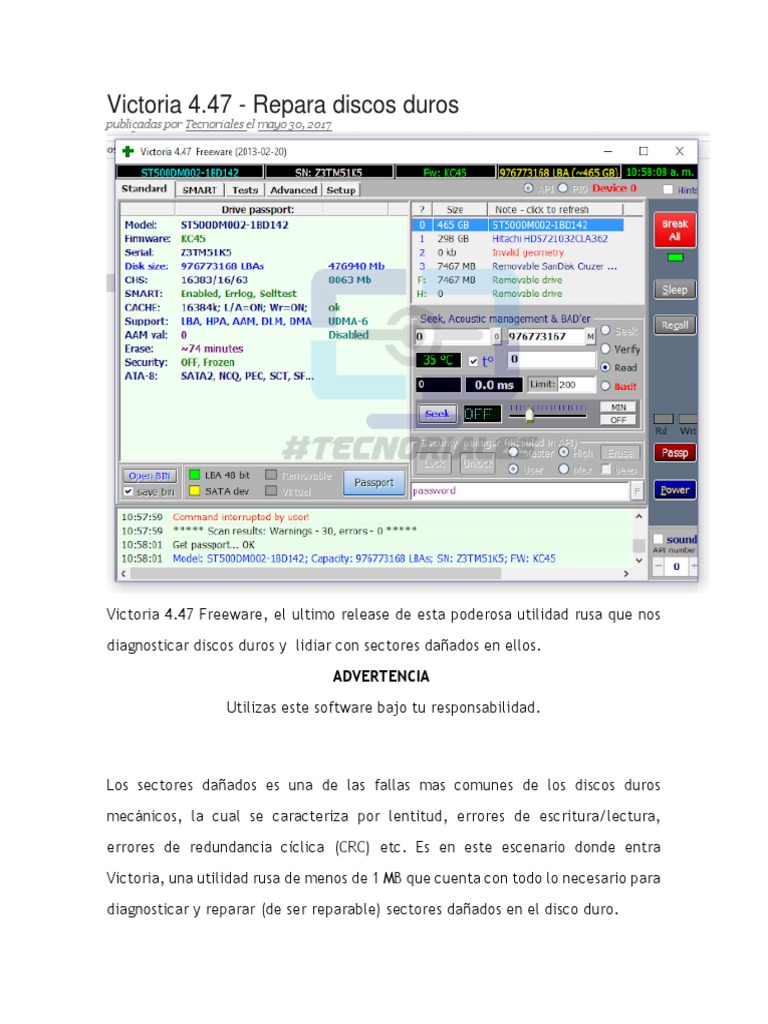Viewport: 768px width, 1024px height.
Task: Click the password input field
Action: pos(520,491)
